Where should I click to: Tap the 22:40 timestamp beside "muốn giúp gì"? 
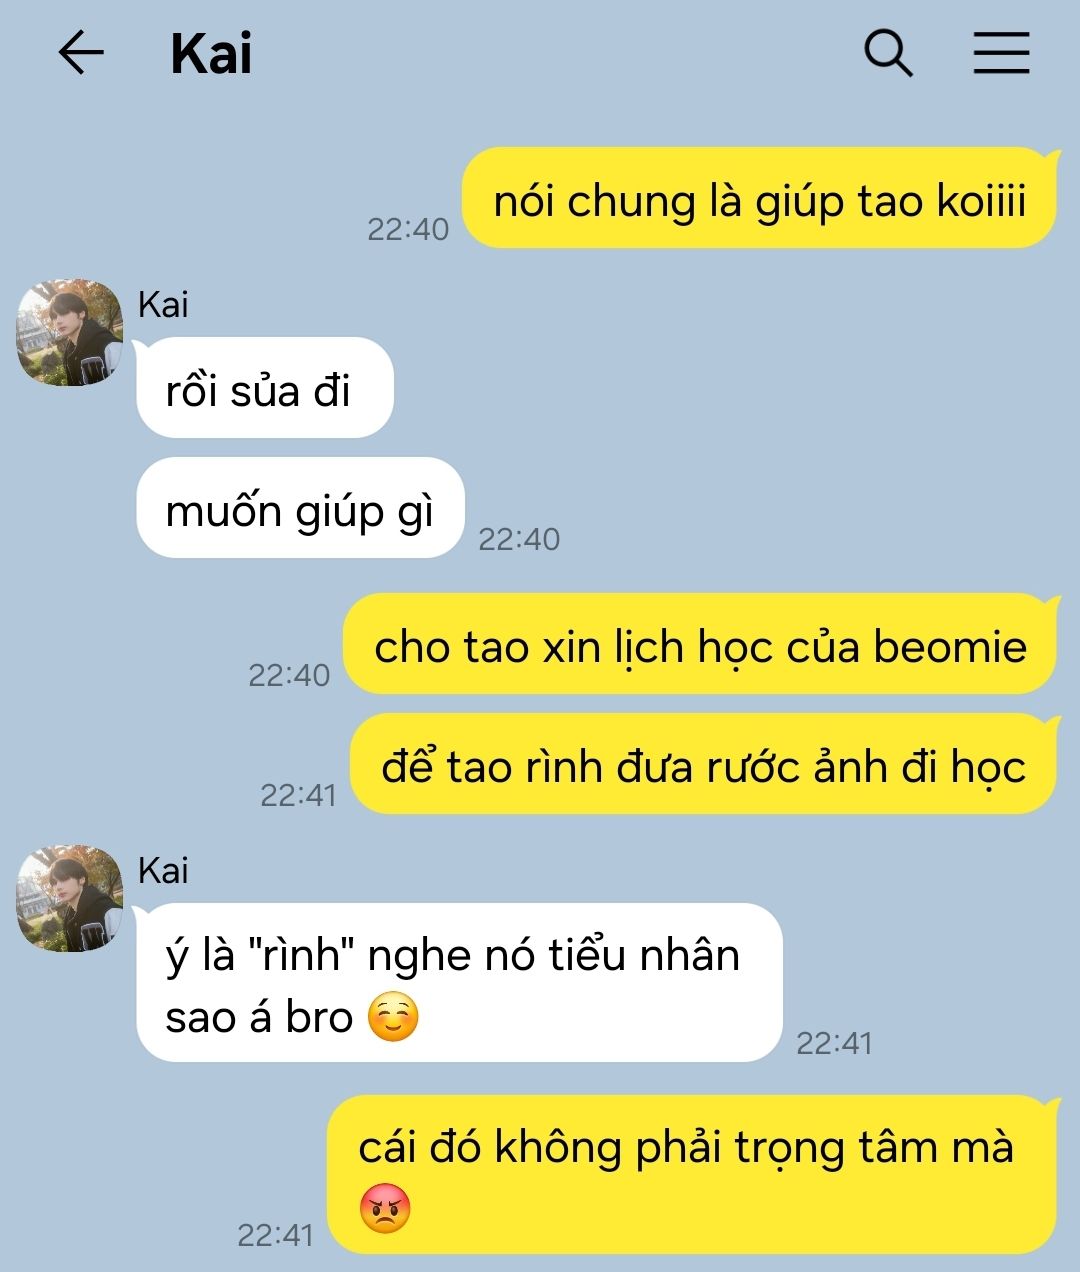pyautogui.click(x=519, y=539)
